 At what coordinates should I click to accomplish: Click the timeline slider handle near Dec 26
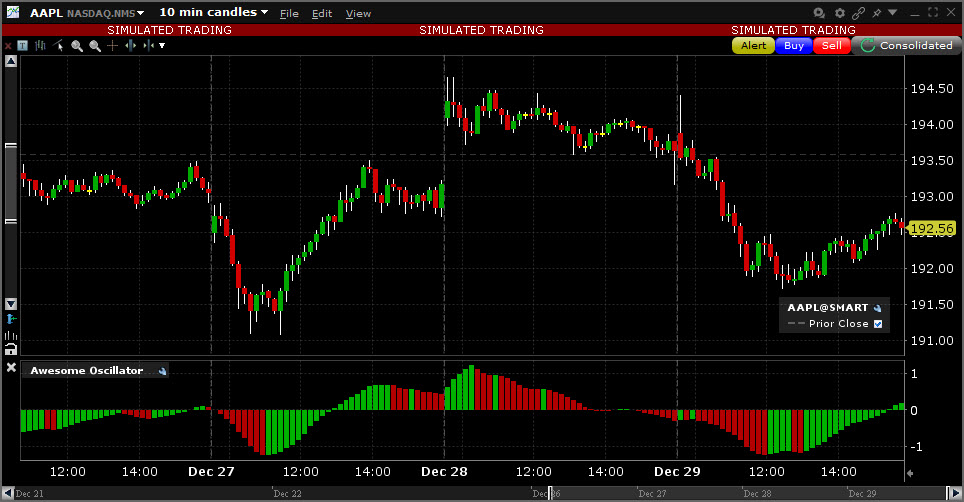[x=551, y=493]
